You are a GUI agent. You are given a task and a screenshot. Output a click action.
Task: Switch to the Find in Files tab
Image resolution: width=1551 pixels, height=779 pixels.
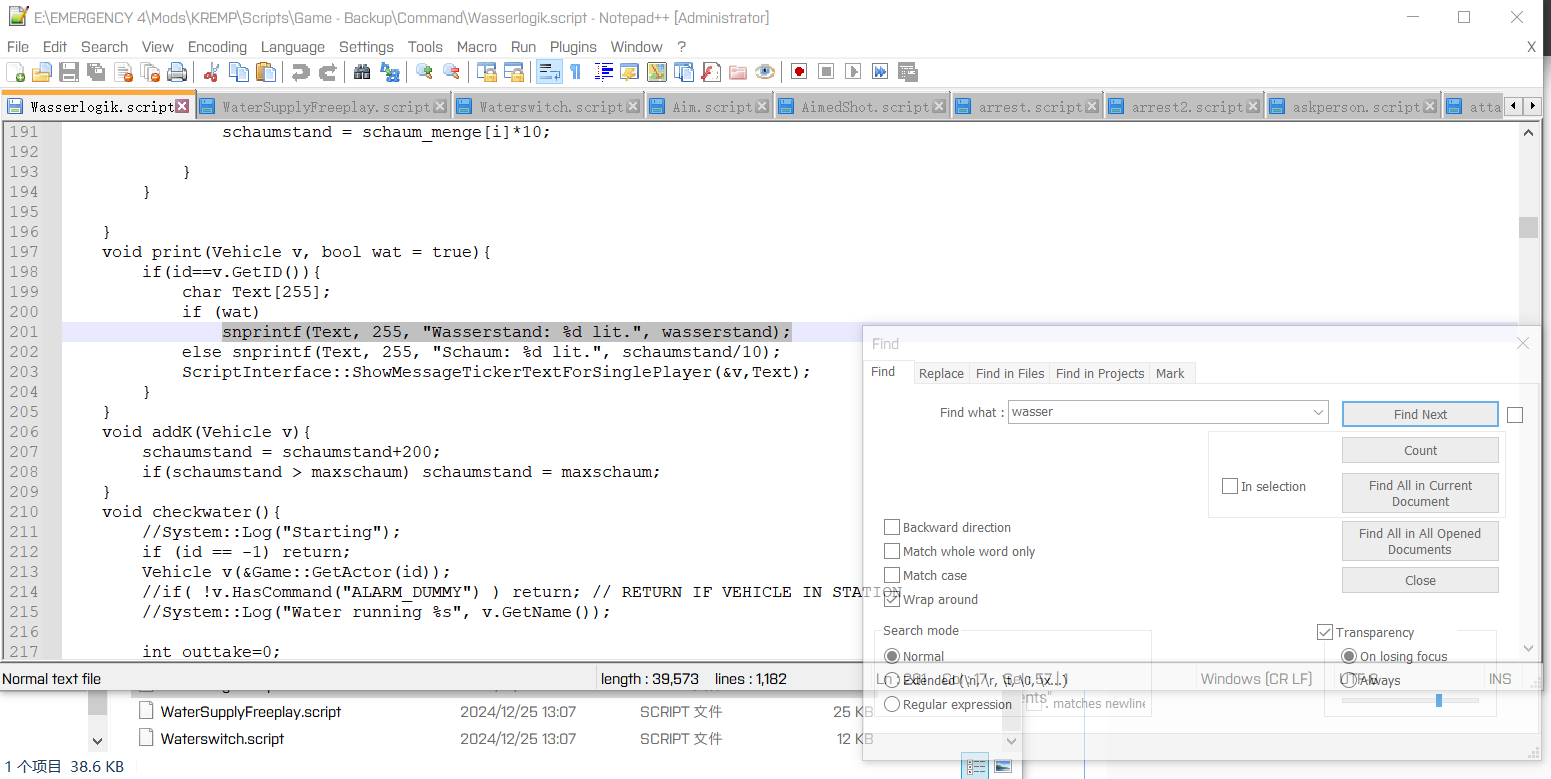pyautogui.click(x=1009, y=373)
